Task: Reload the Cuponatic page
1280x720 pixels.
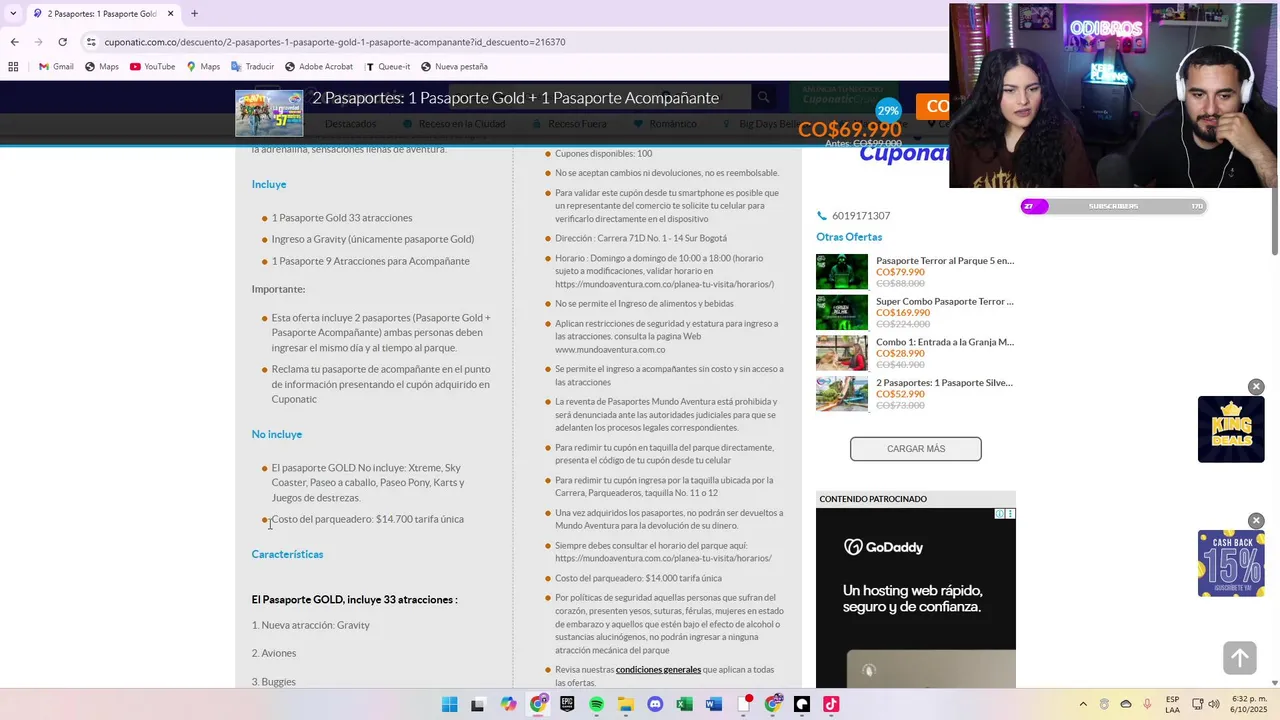Action: [63, 42]
